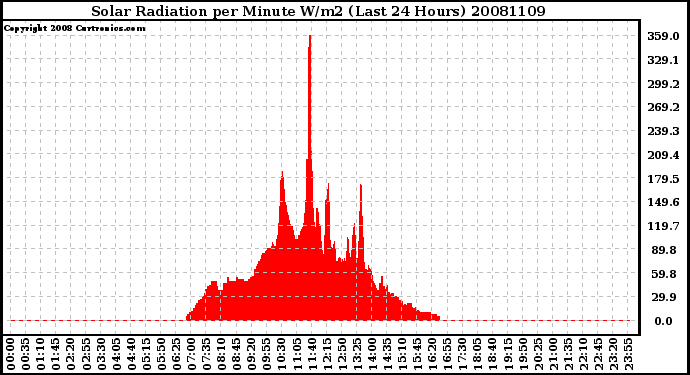Click the x-axis time label 06:25
Viewport: 690px width, 375px height.
point(176,354)
